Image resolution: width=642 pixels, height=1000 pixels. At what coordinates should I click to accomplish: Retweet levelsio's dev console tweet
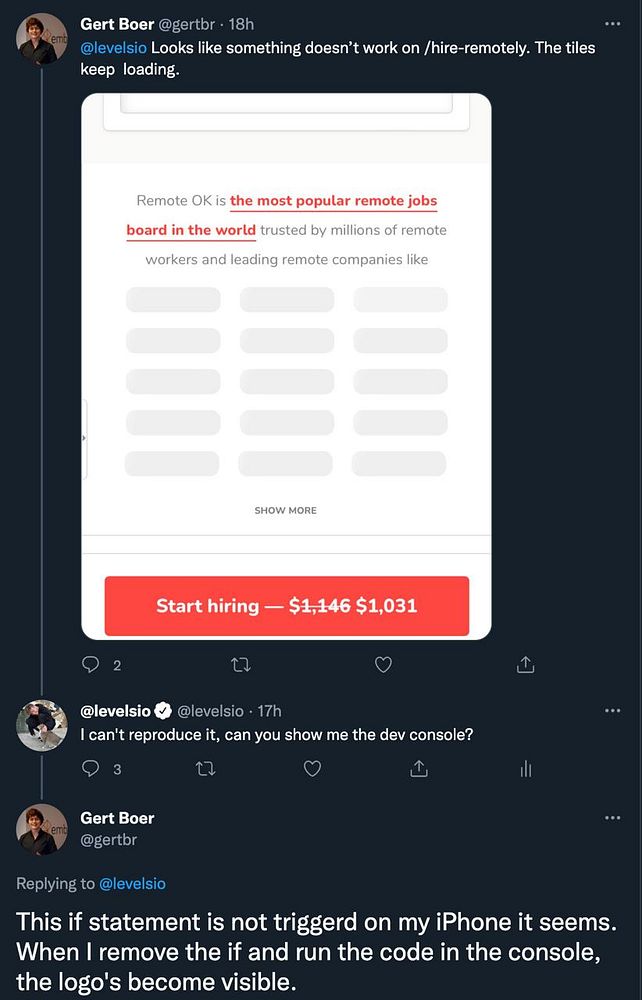205,768
